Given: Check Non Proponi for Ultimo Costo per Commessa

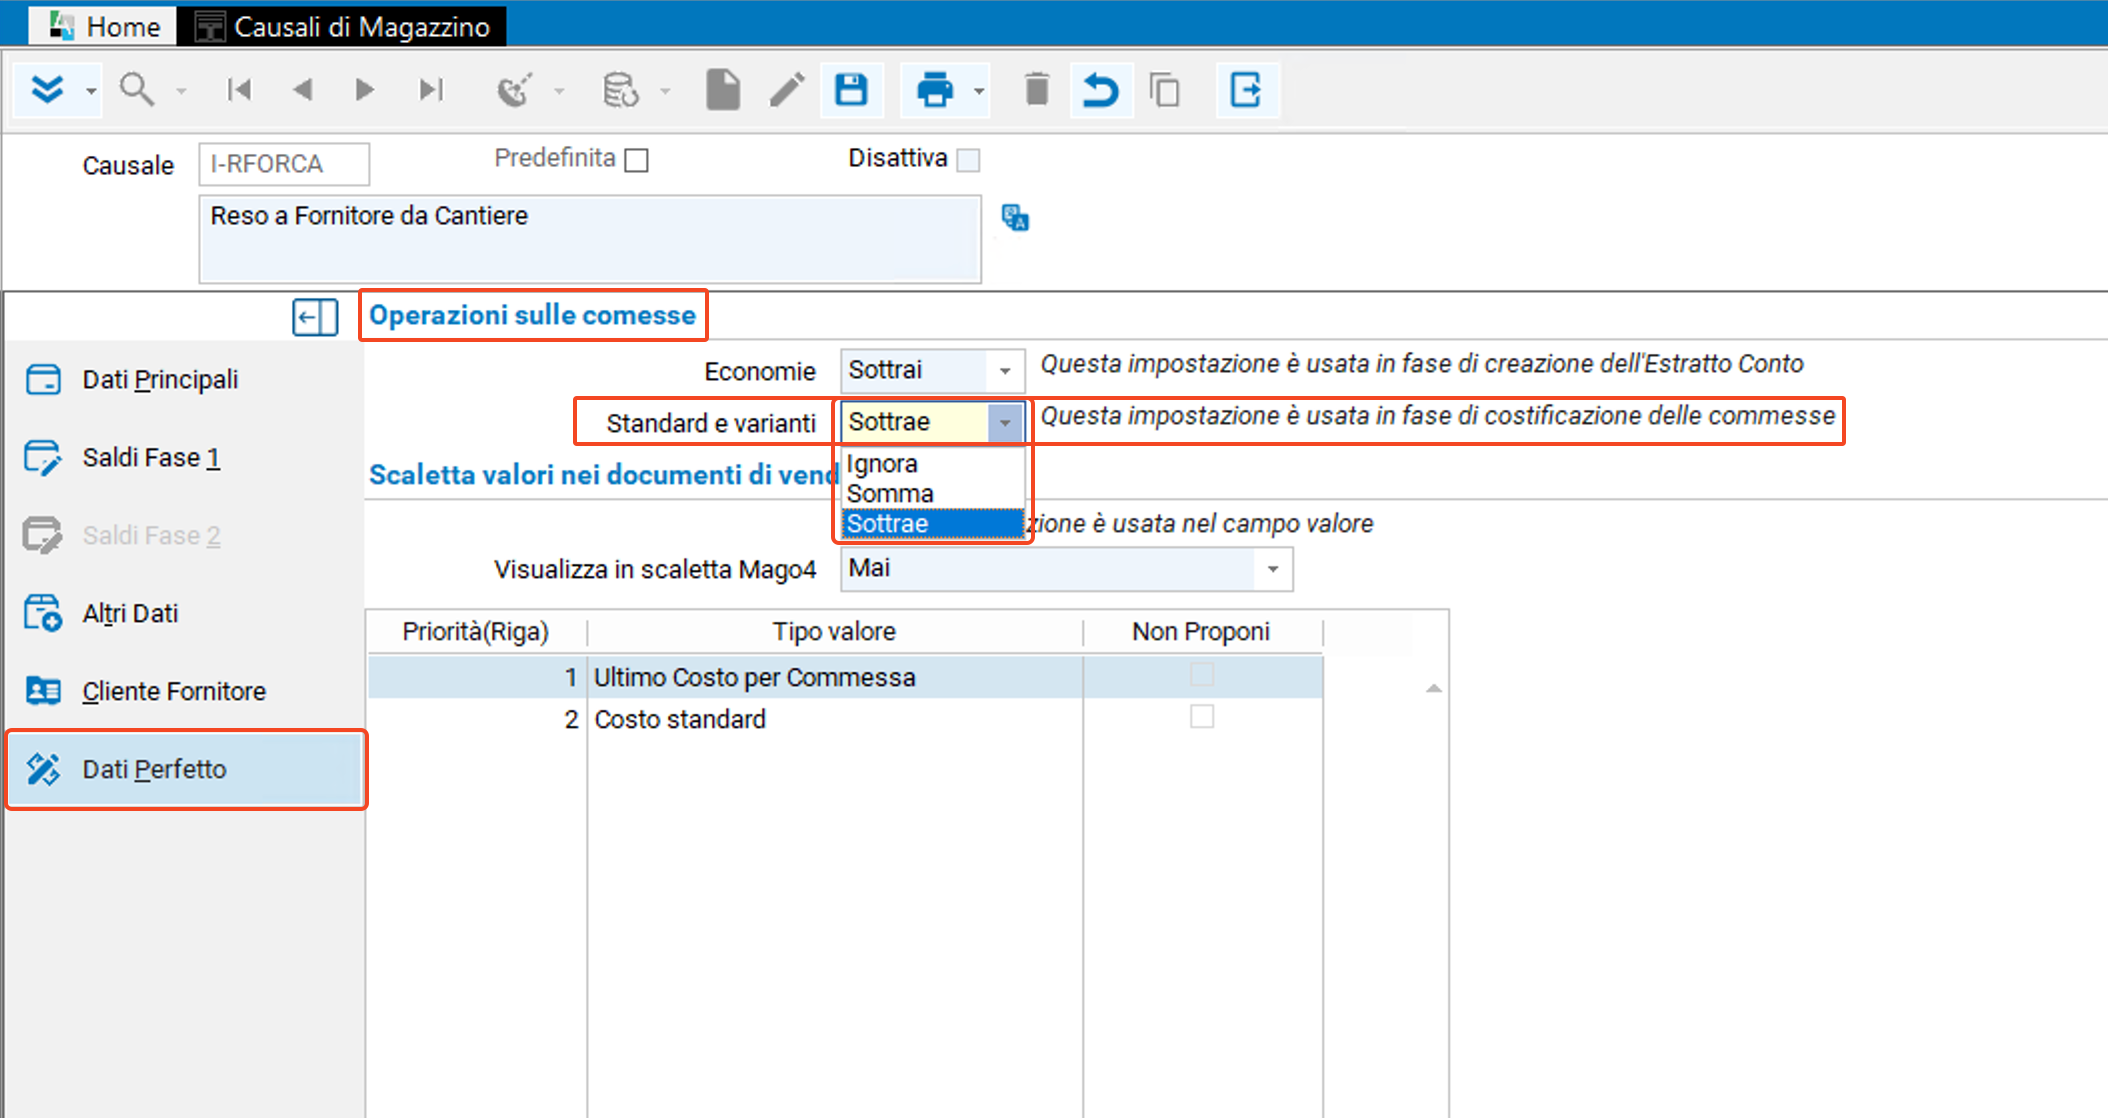Looking at the screenshot, I should [1202, 675].
